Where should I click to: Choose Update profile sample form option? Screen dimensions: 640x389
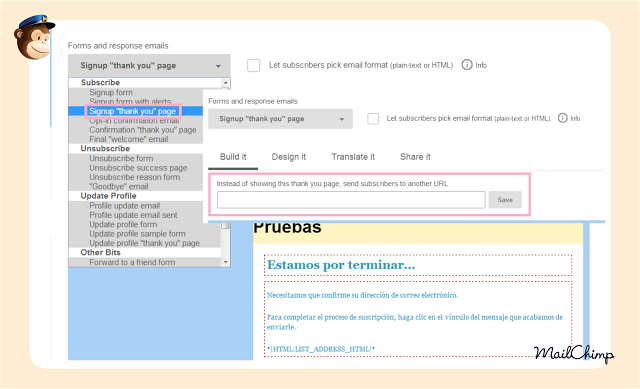(137, 234)
